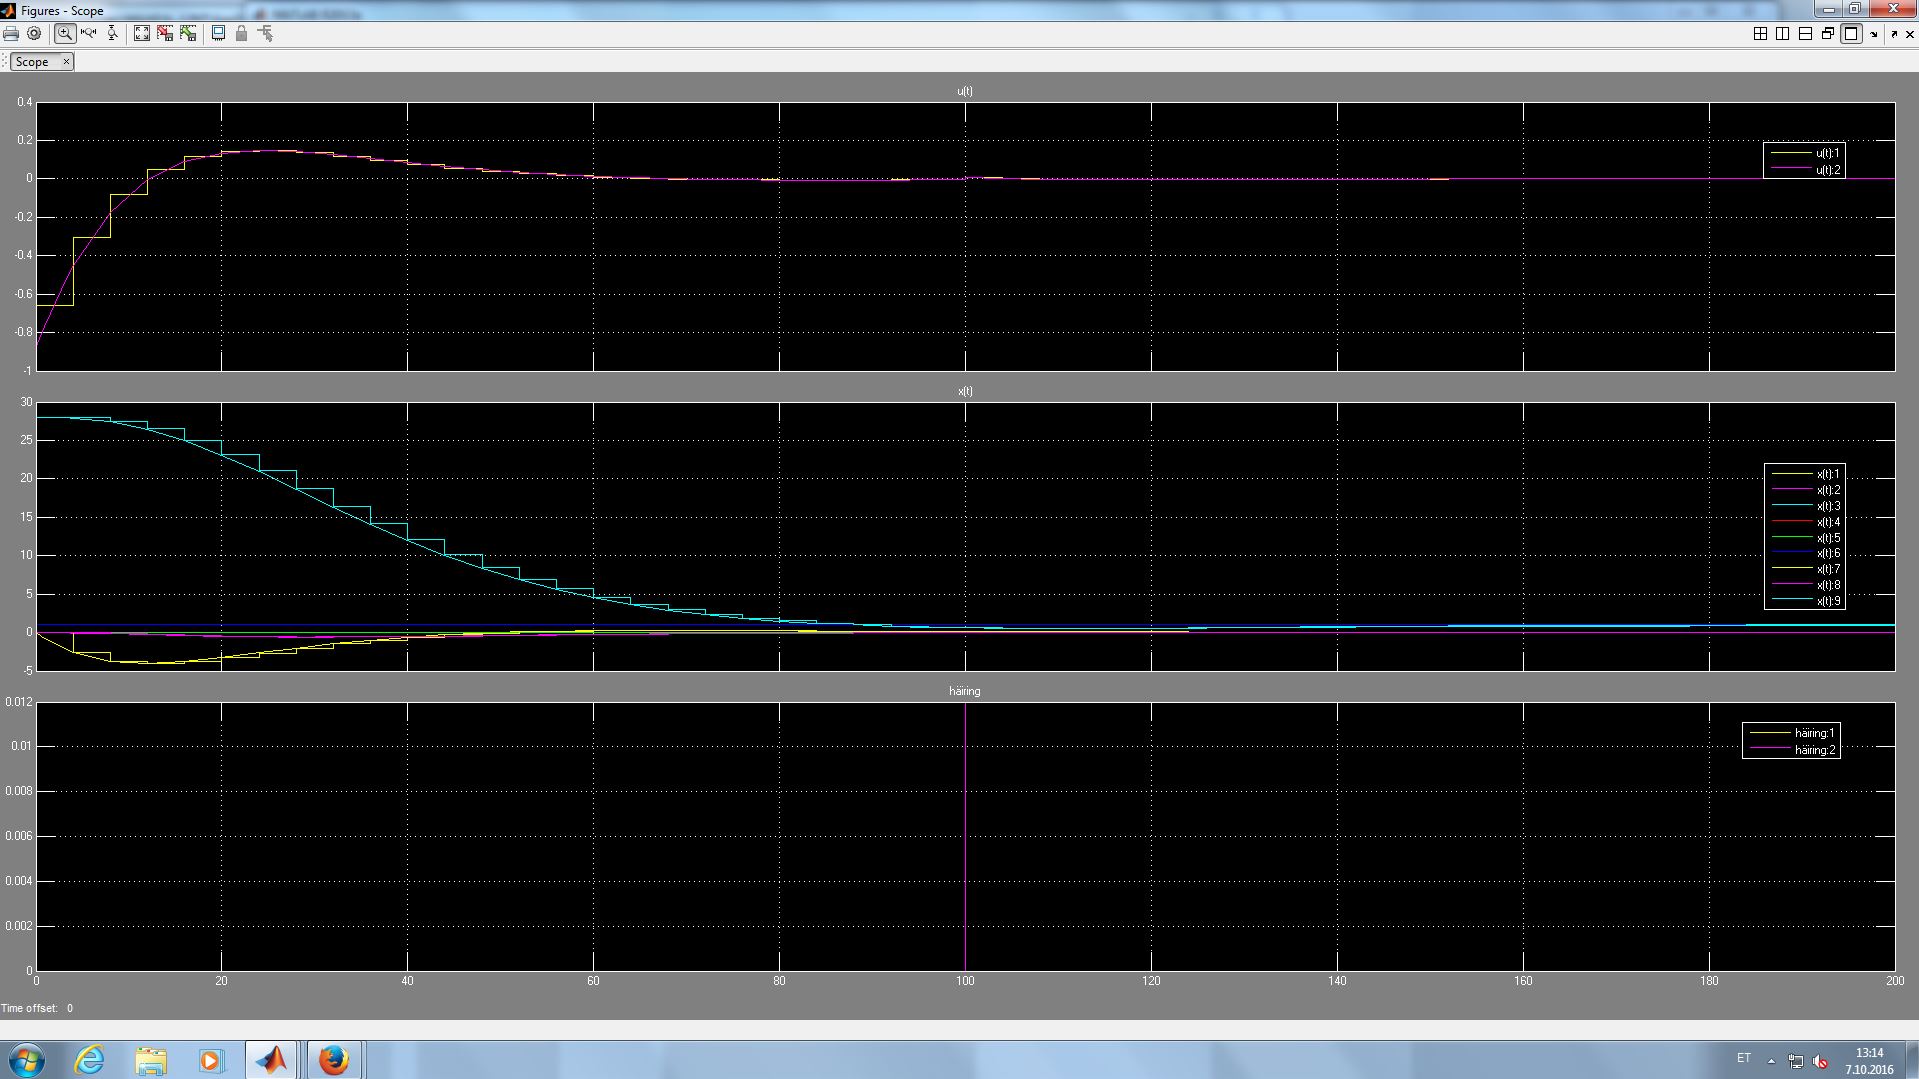Open Windows Media Player from the taskbar
The image size is (1919, 1079).
point(211,1060)
